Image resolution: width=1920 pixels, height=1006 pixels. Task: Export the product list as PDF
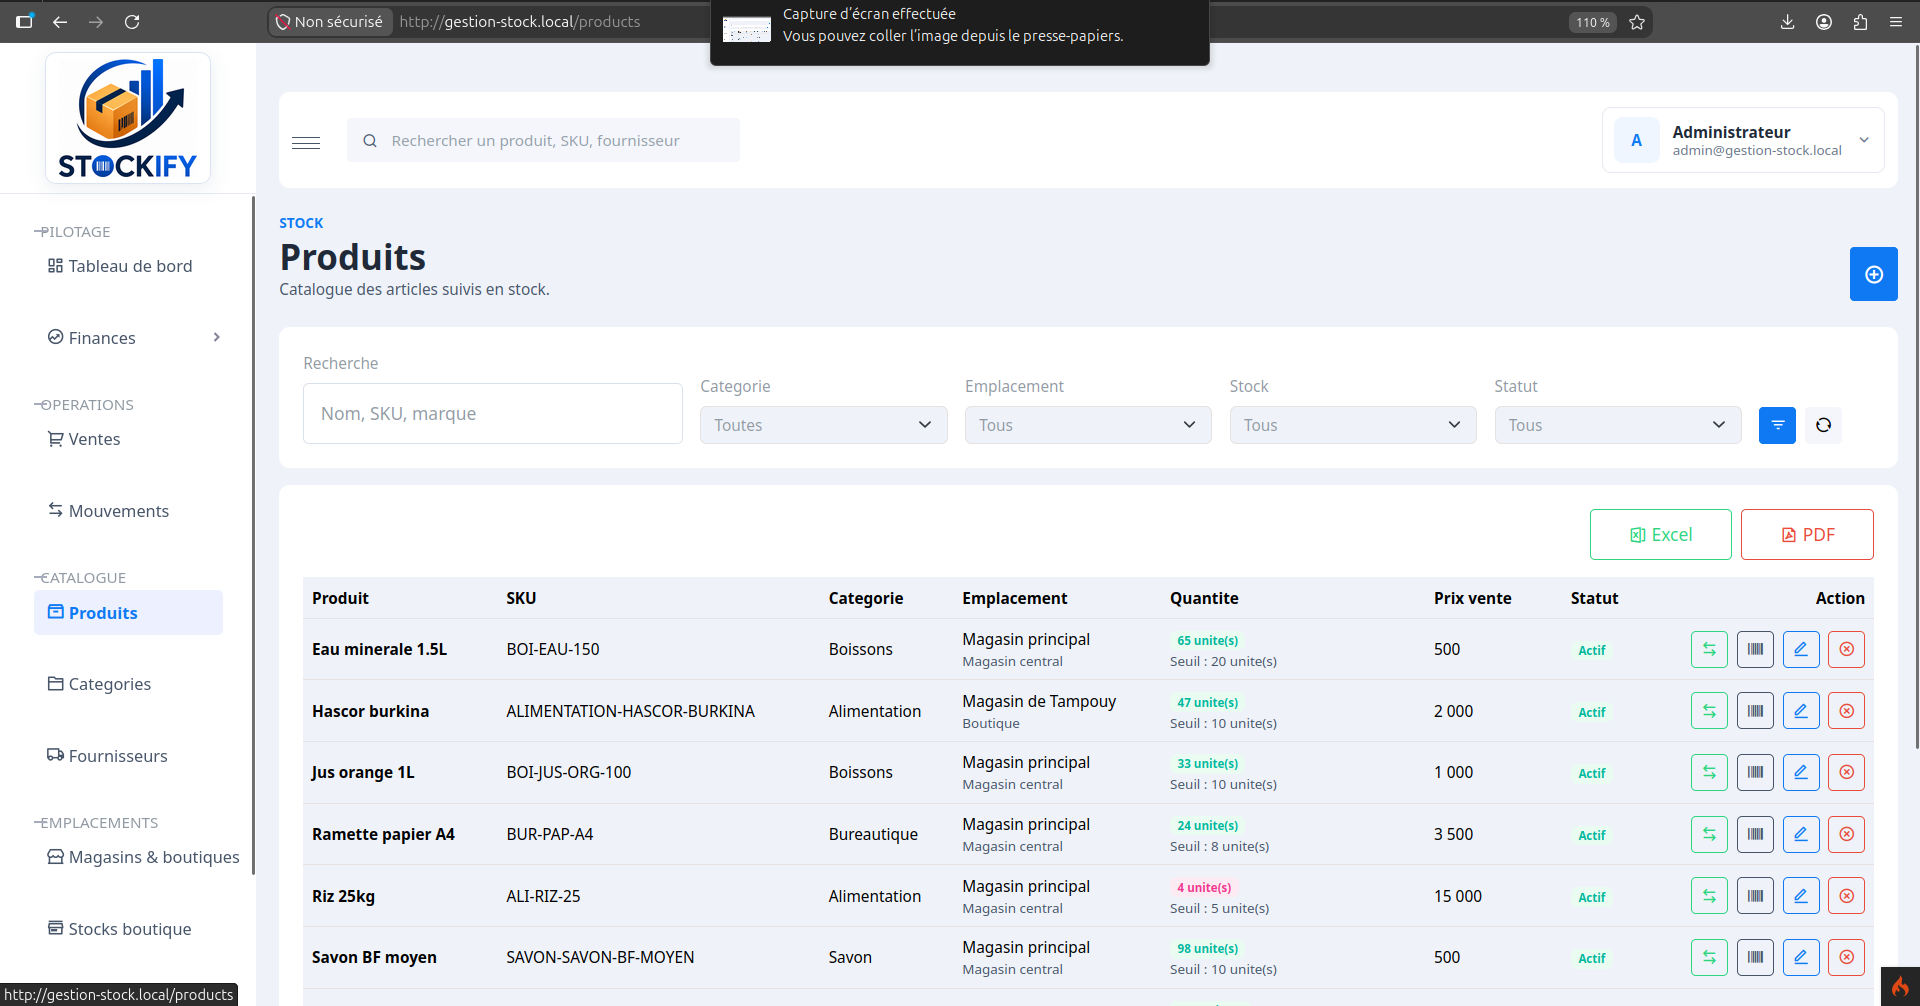click(x=1807, y=535)
